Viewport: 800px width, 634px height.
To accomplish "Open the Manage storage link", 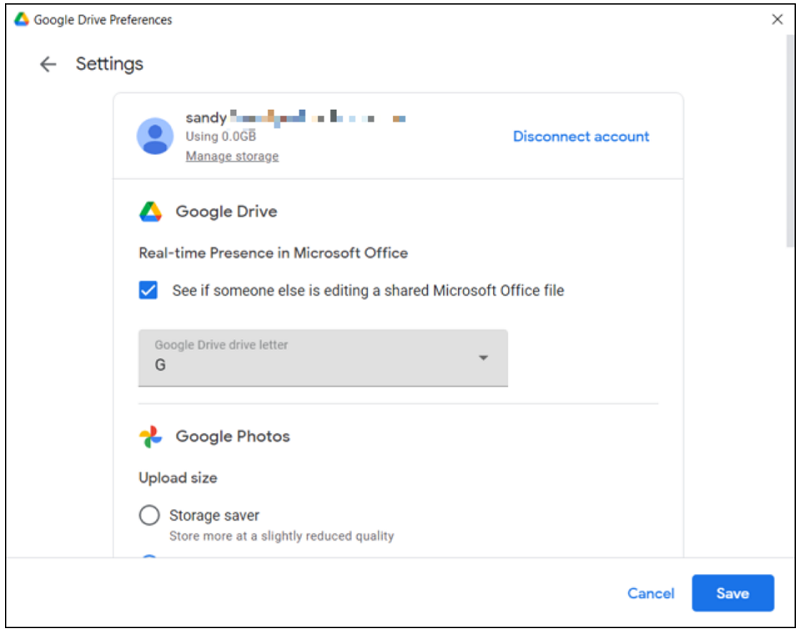I will (232, 156).
